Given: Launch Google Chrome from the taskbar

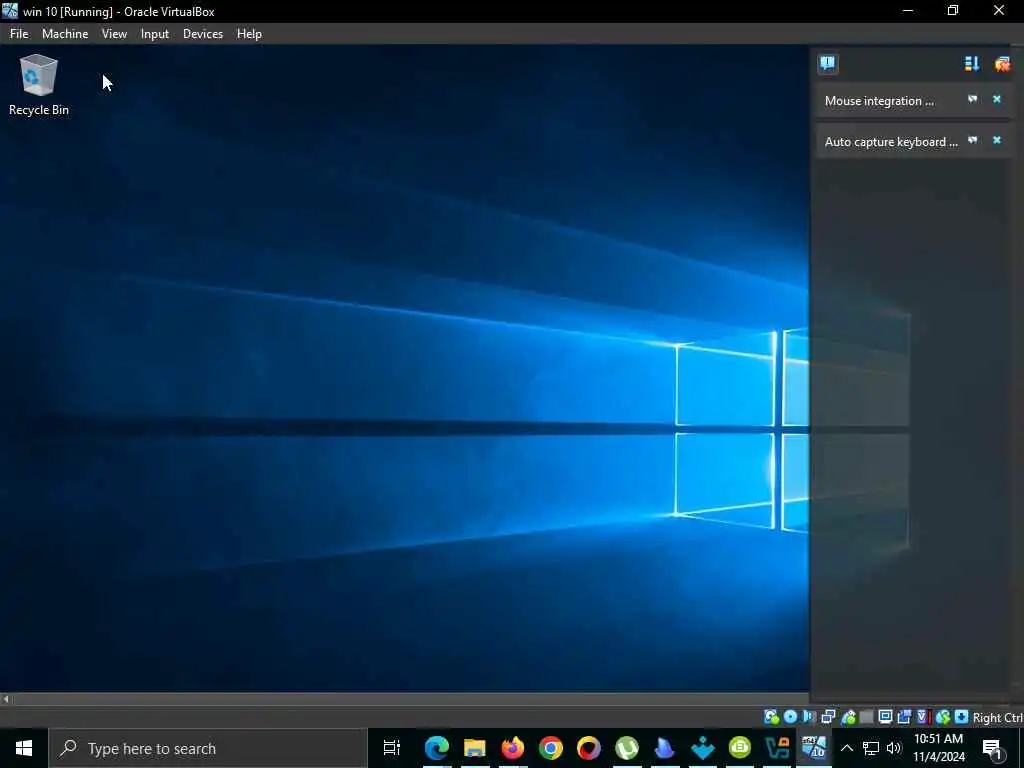Looking at the screenshot, I should [x=551, y=748].
